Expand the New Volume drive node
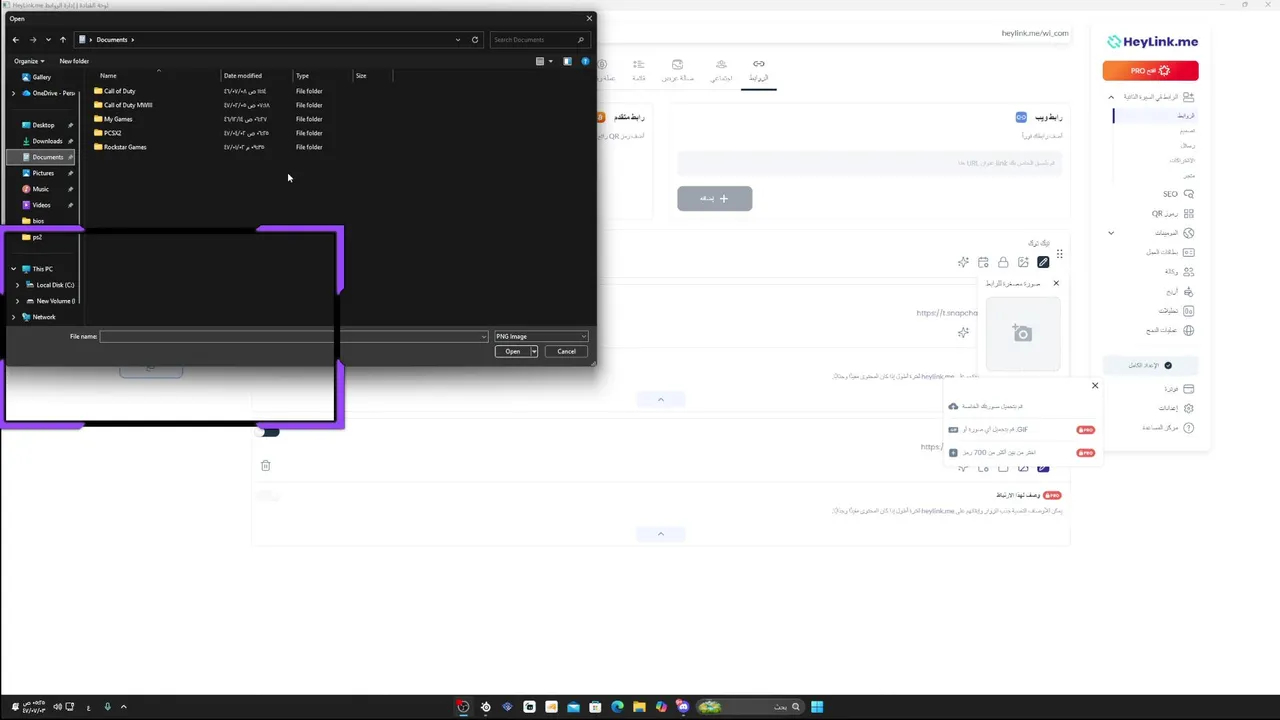This screenshot has width=1280, height=720. click(17, 301)
